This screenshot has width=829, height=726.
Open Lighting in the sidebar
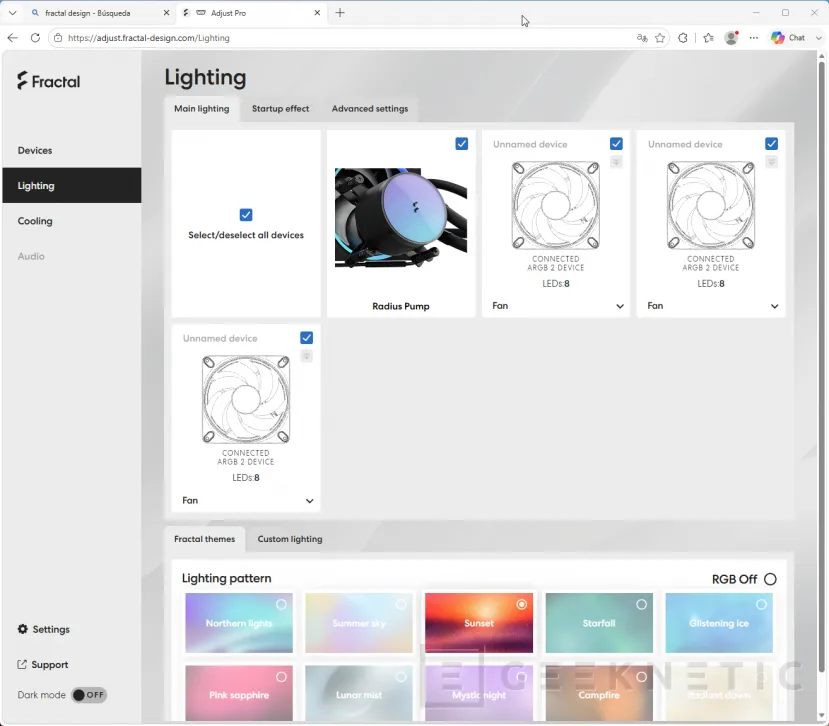pyautogui.click(x=71, y=186)
